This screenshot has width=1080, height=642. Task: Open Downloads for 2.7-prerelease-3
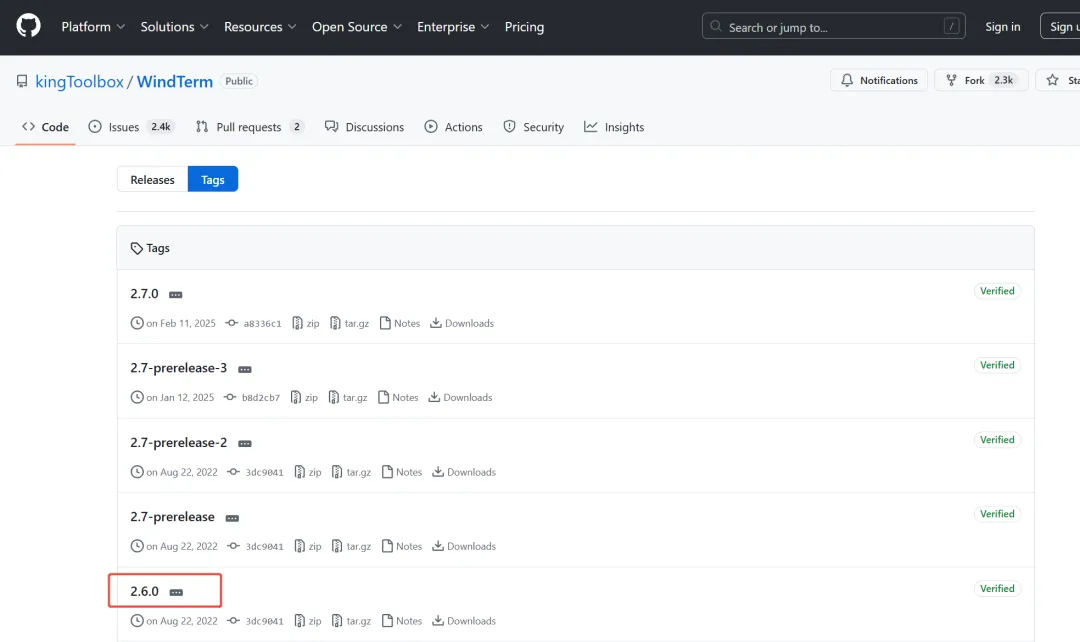pos(460,397)
